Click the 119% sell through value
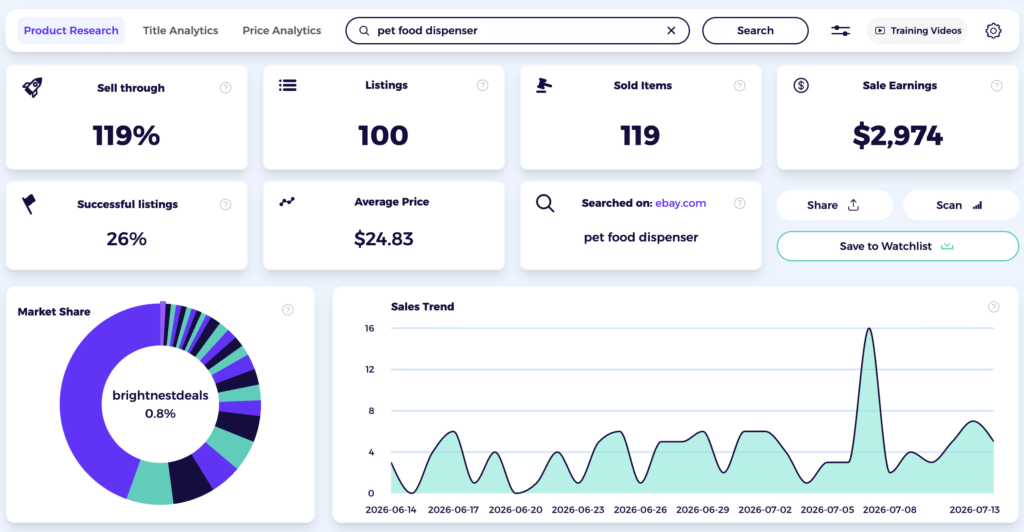1024x532 pixels. (126, 136)
